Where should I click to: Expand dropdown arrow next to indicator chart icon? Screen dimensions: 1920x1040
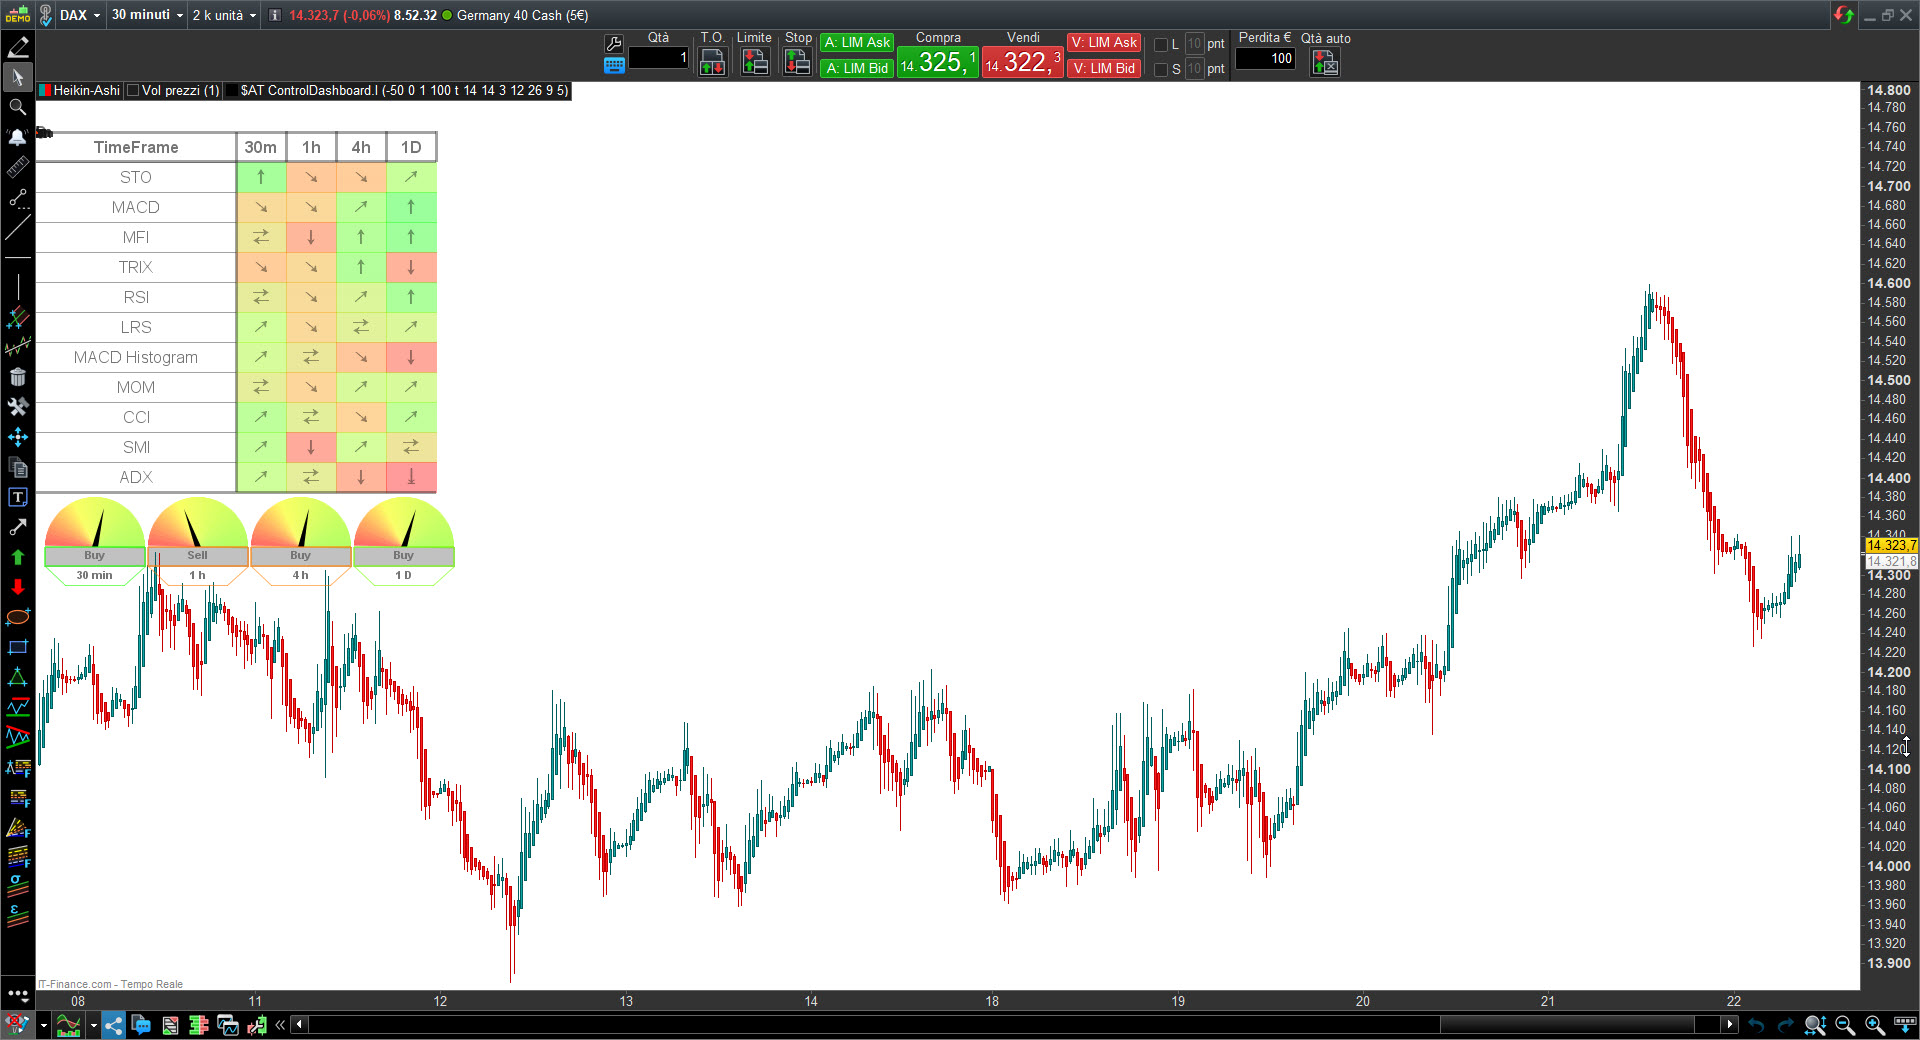tap(93, 1025)
